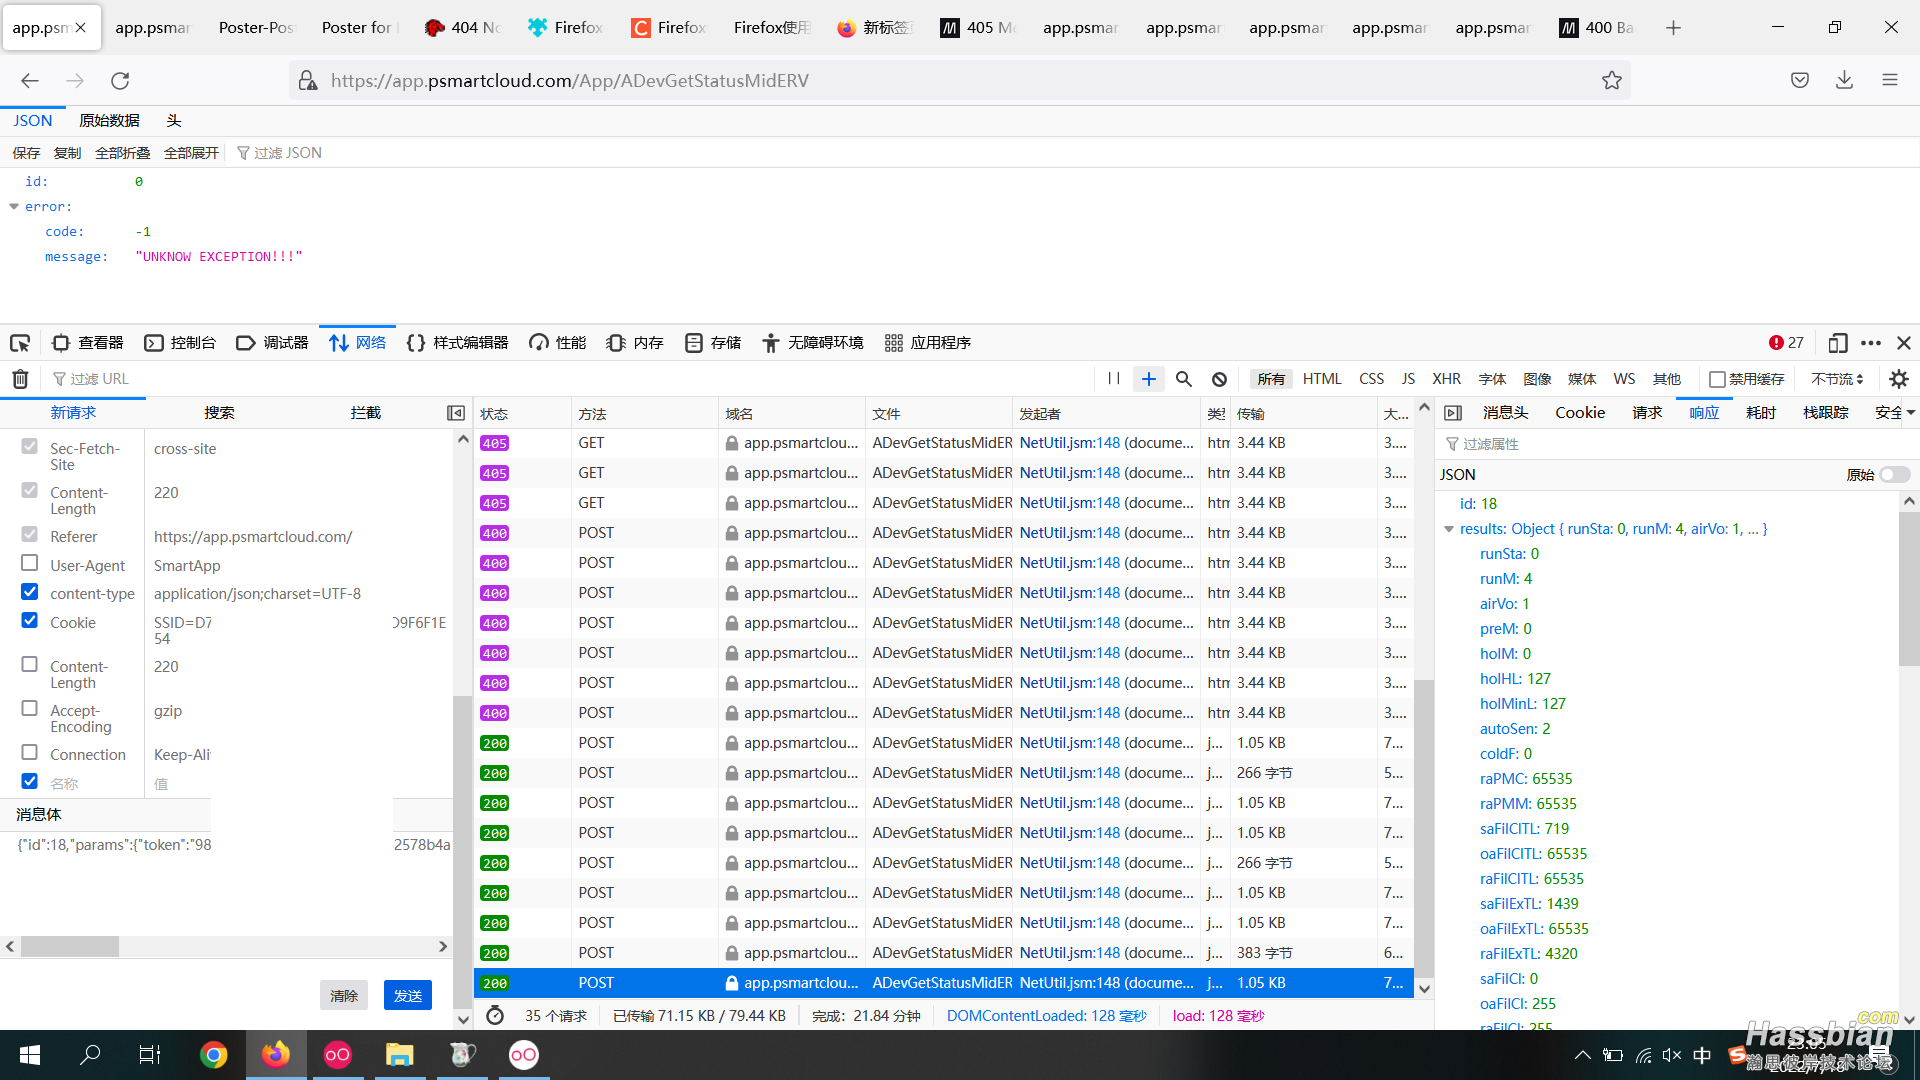Uncheck the Cookie header checkbox

(x=30, y=620)
